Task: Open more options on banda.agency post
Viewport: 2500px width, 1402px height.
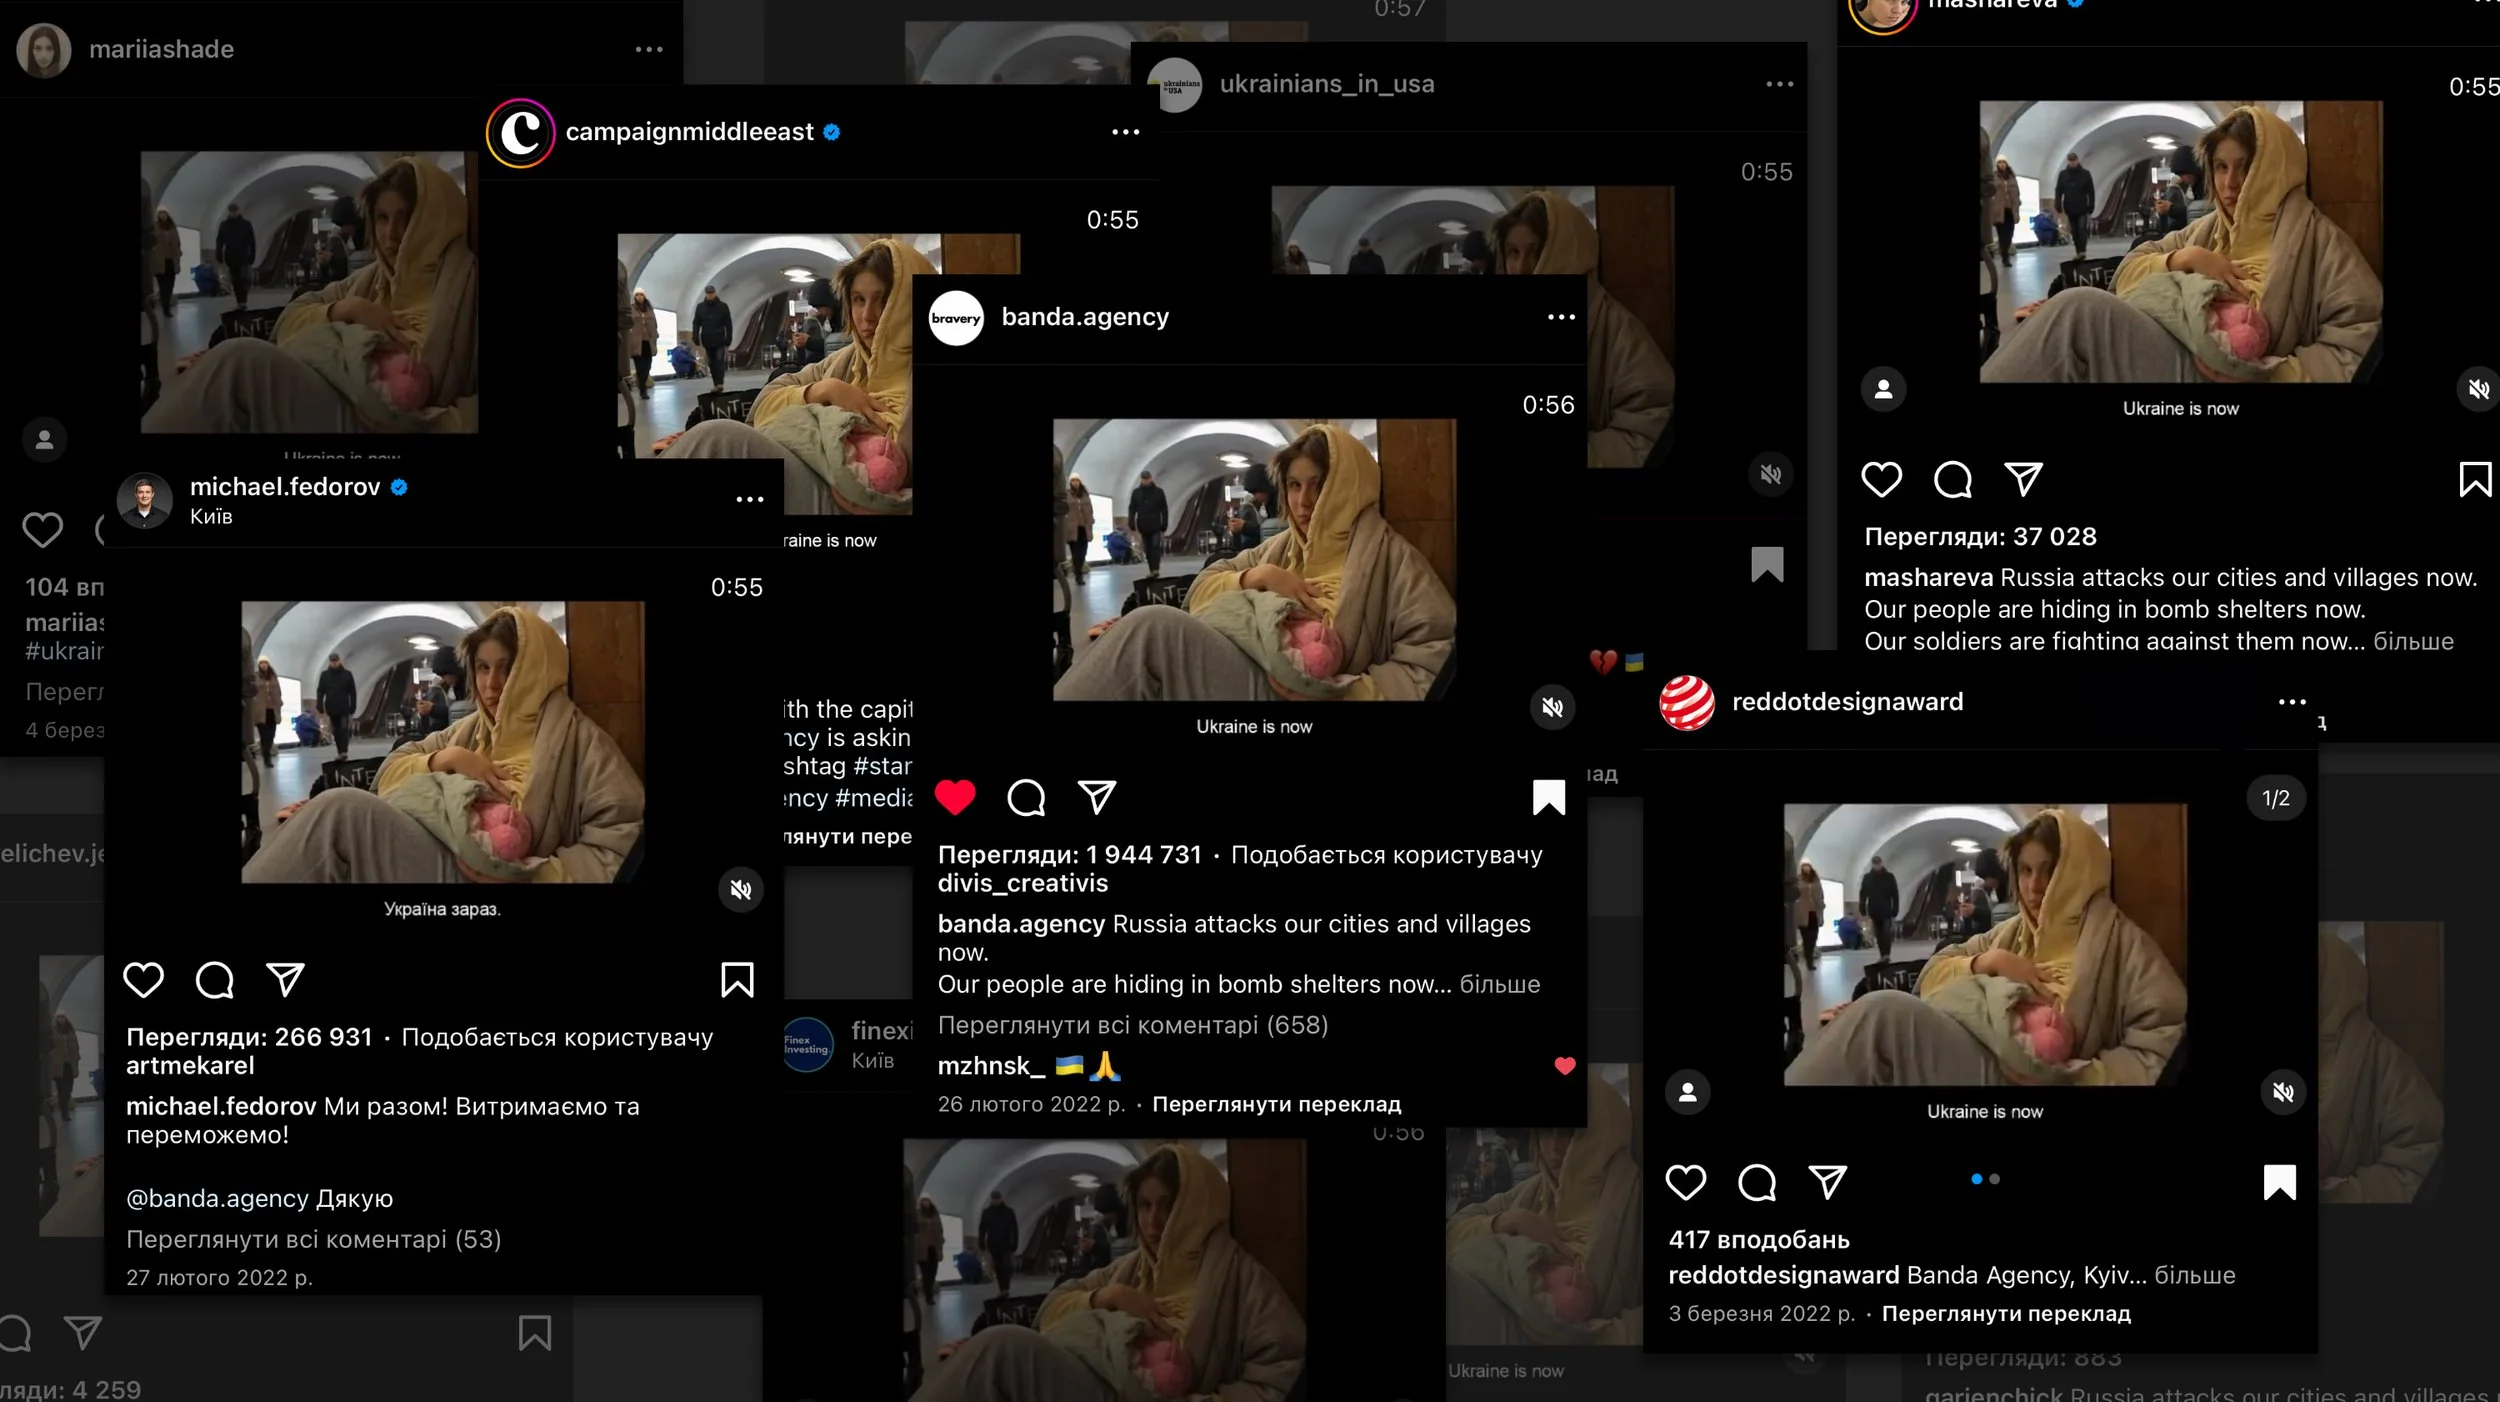Action: pos(1561,317)
